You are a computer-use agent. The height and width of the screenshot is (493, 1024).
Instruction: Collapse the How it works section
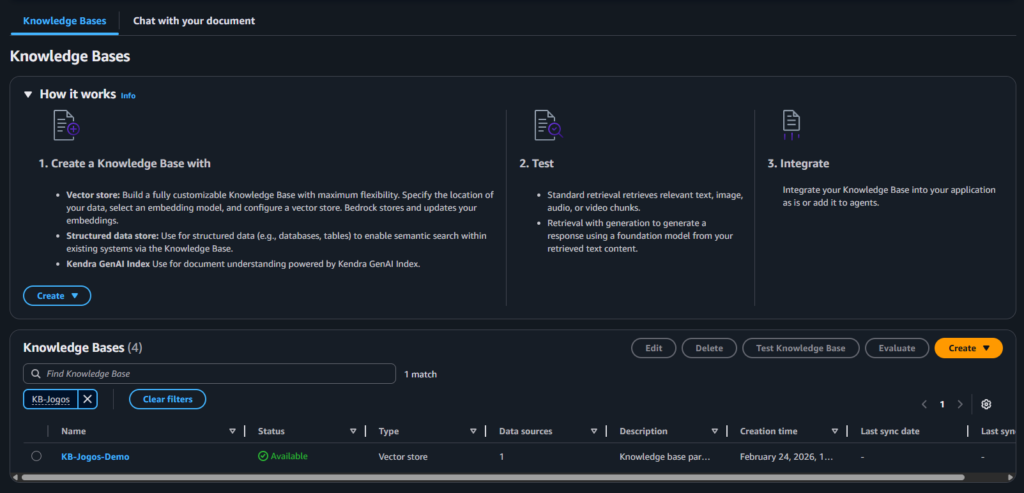(29, 95)
